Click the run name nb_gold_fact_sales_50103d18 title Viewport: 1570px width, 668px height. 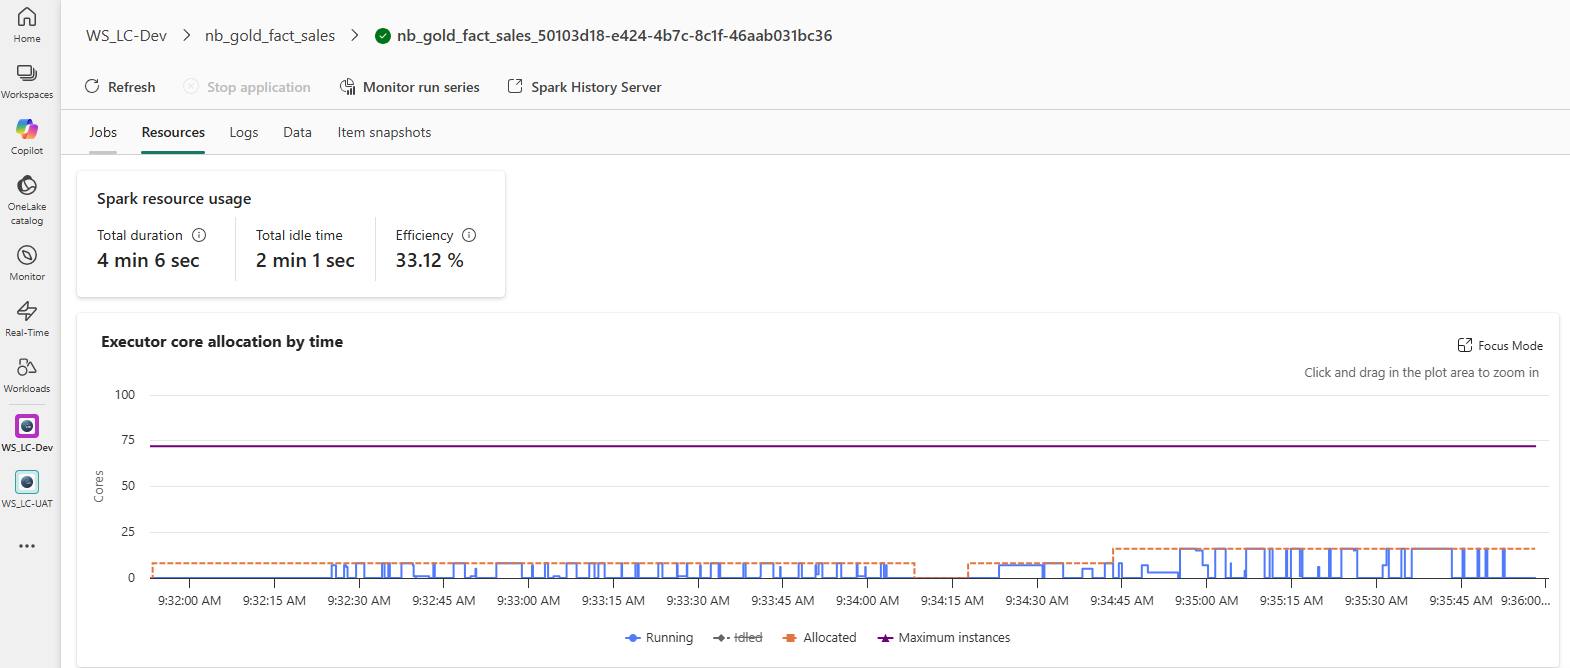614,36
